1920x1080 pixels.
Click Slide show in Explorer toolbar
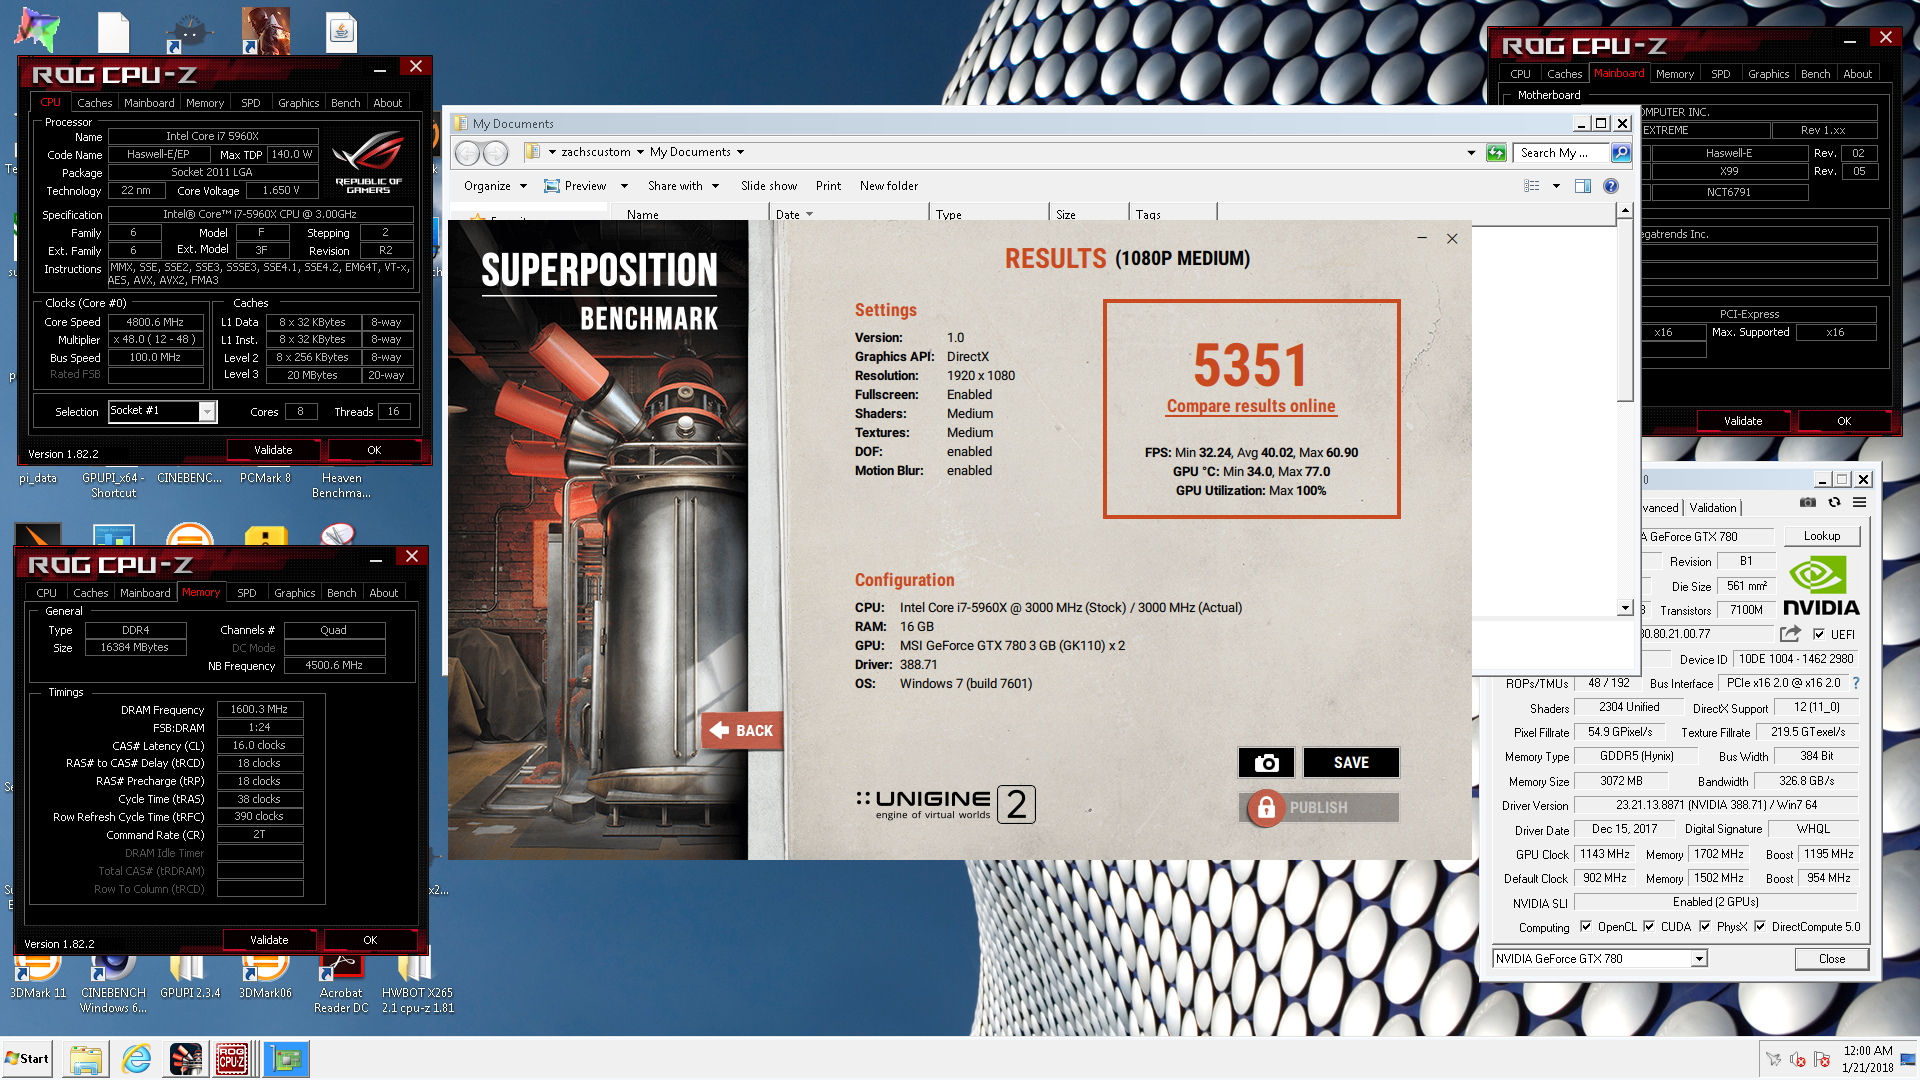tap(768, 186)
